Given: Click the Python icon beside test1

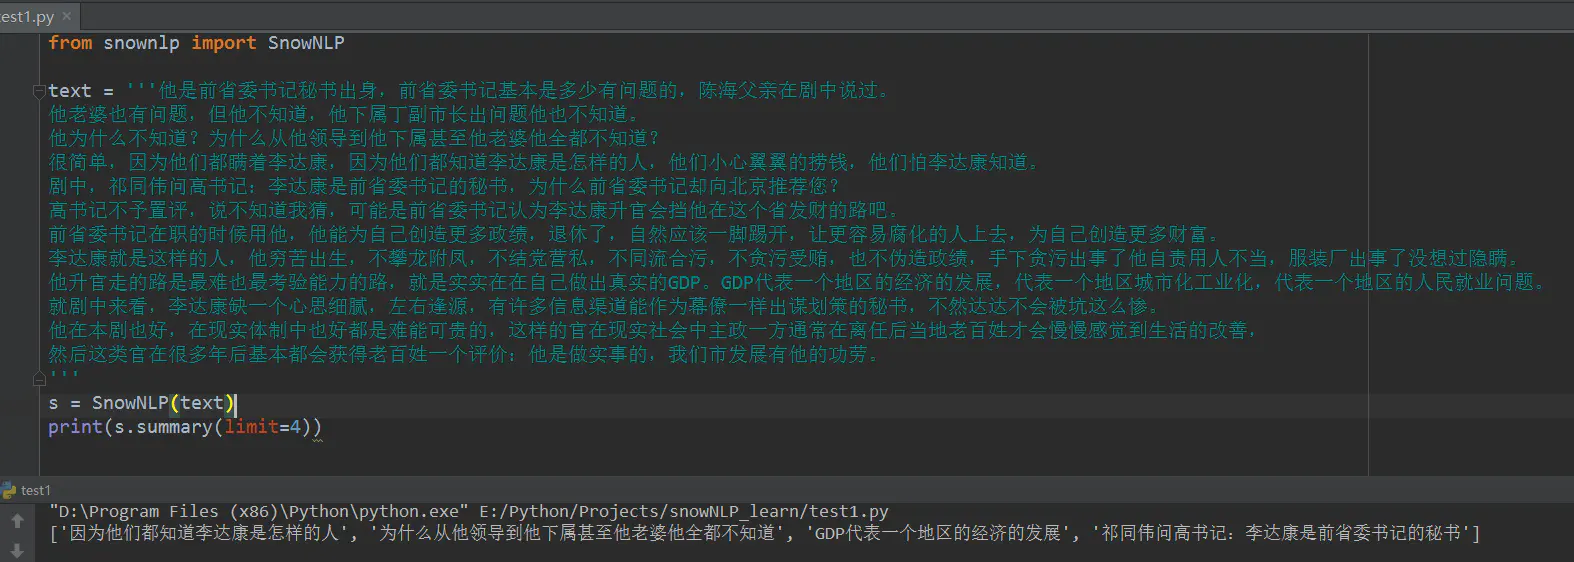Looking at the screenshot, I should 9,490.
